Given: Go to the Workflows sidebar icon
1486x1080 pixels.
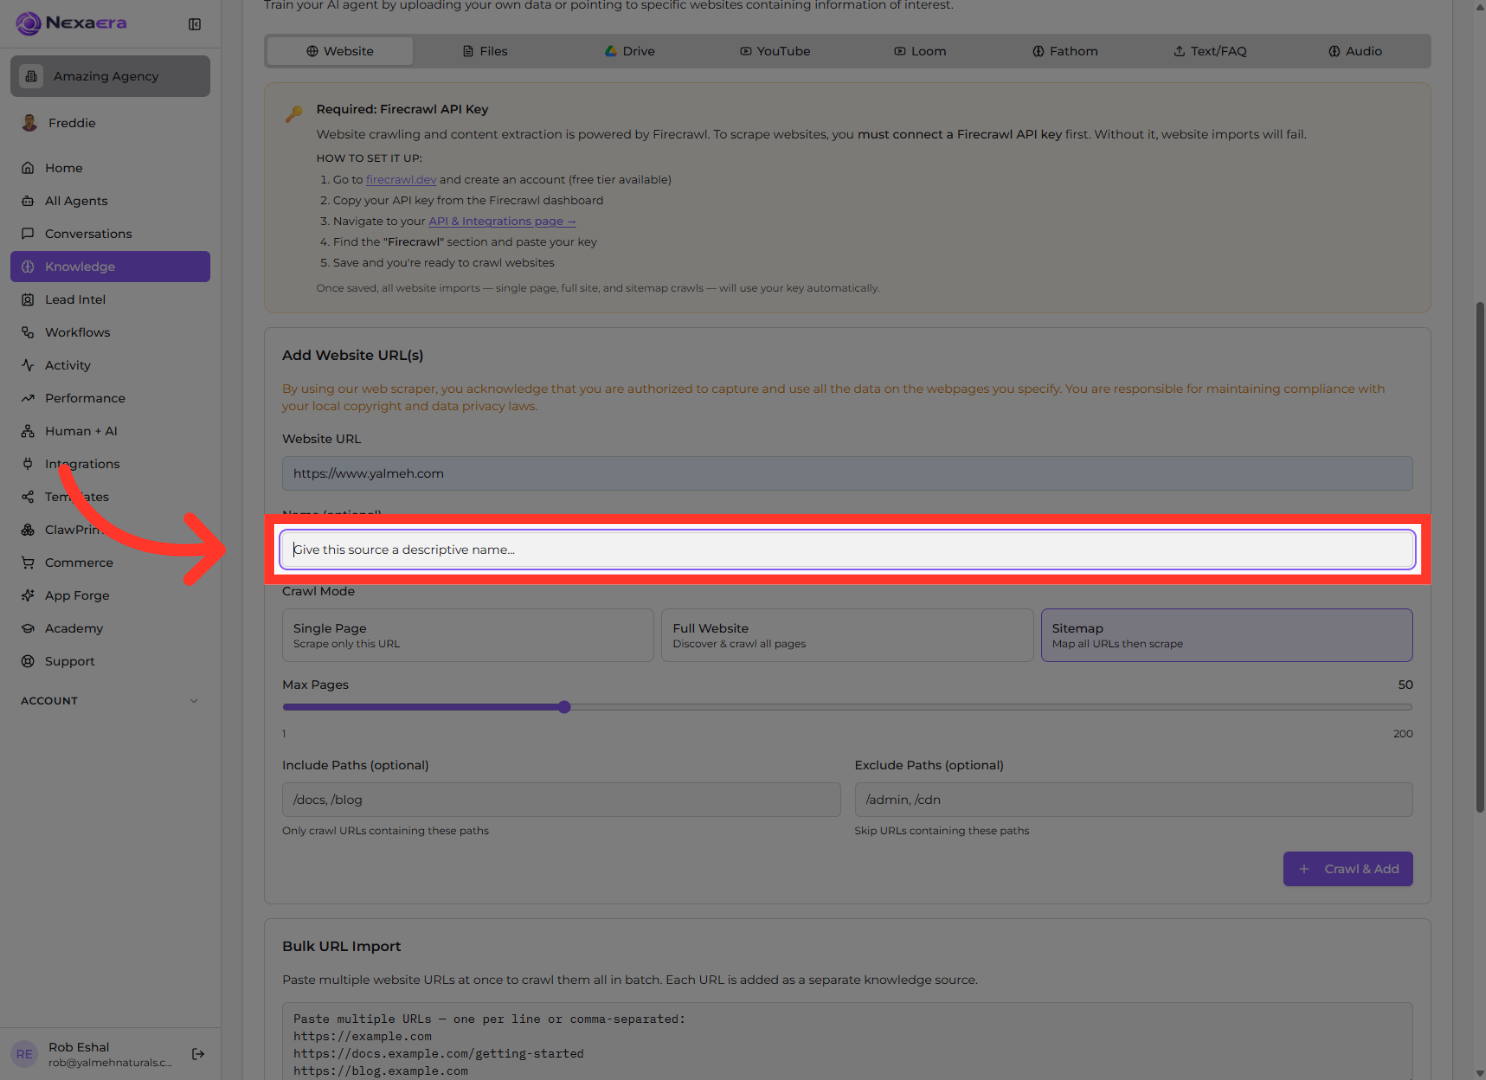Looking at the screenshot, I should (x=28, y=333).
